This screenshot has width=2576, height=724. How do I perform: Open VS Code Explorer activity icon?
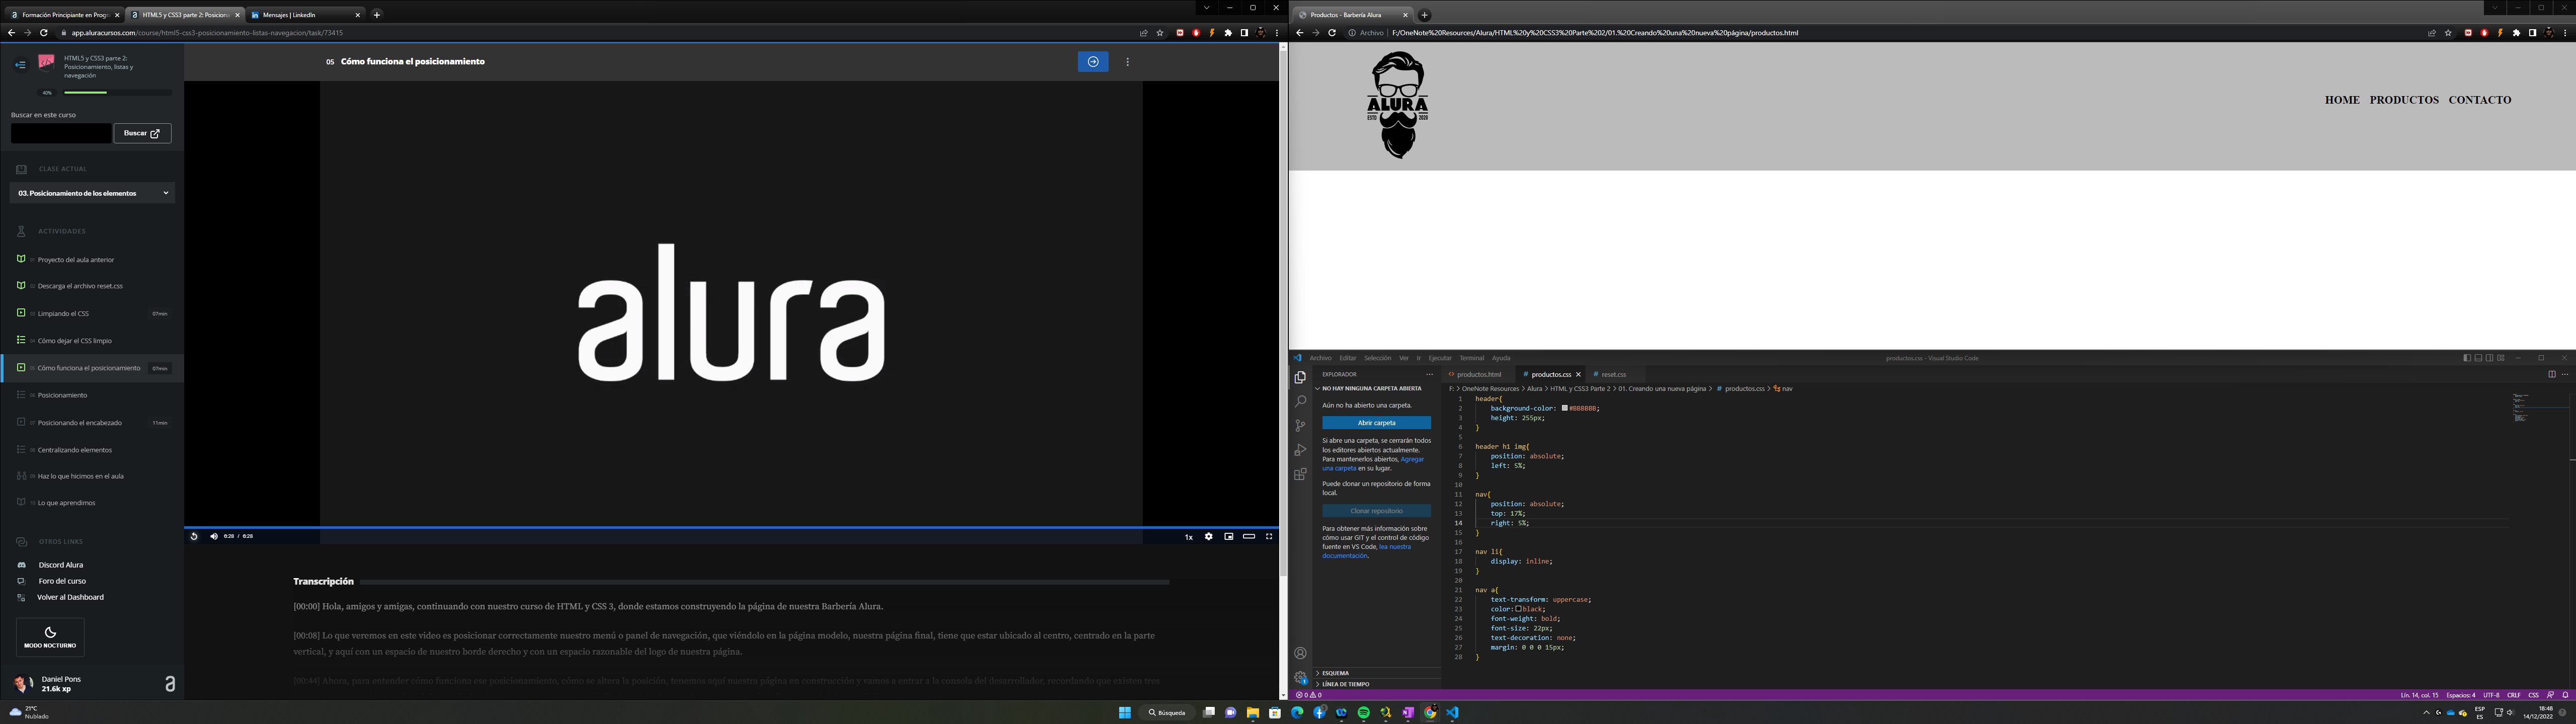(1300, 377)
